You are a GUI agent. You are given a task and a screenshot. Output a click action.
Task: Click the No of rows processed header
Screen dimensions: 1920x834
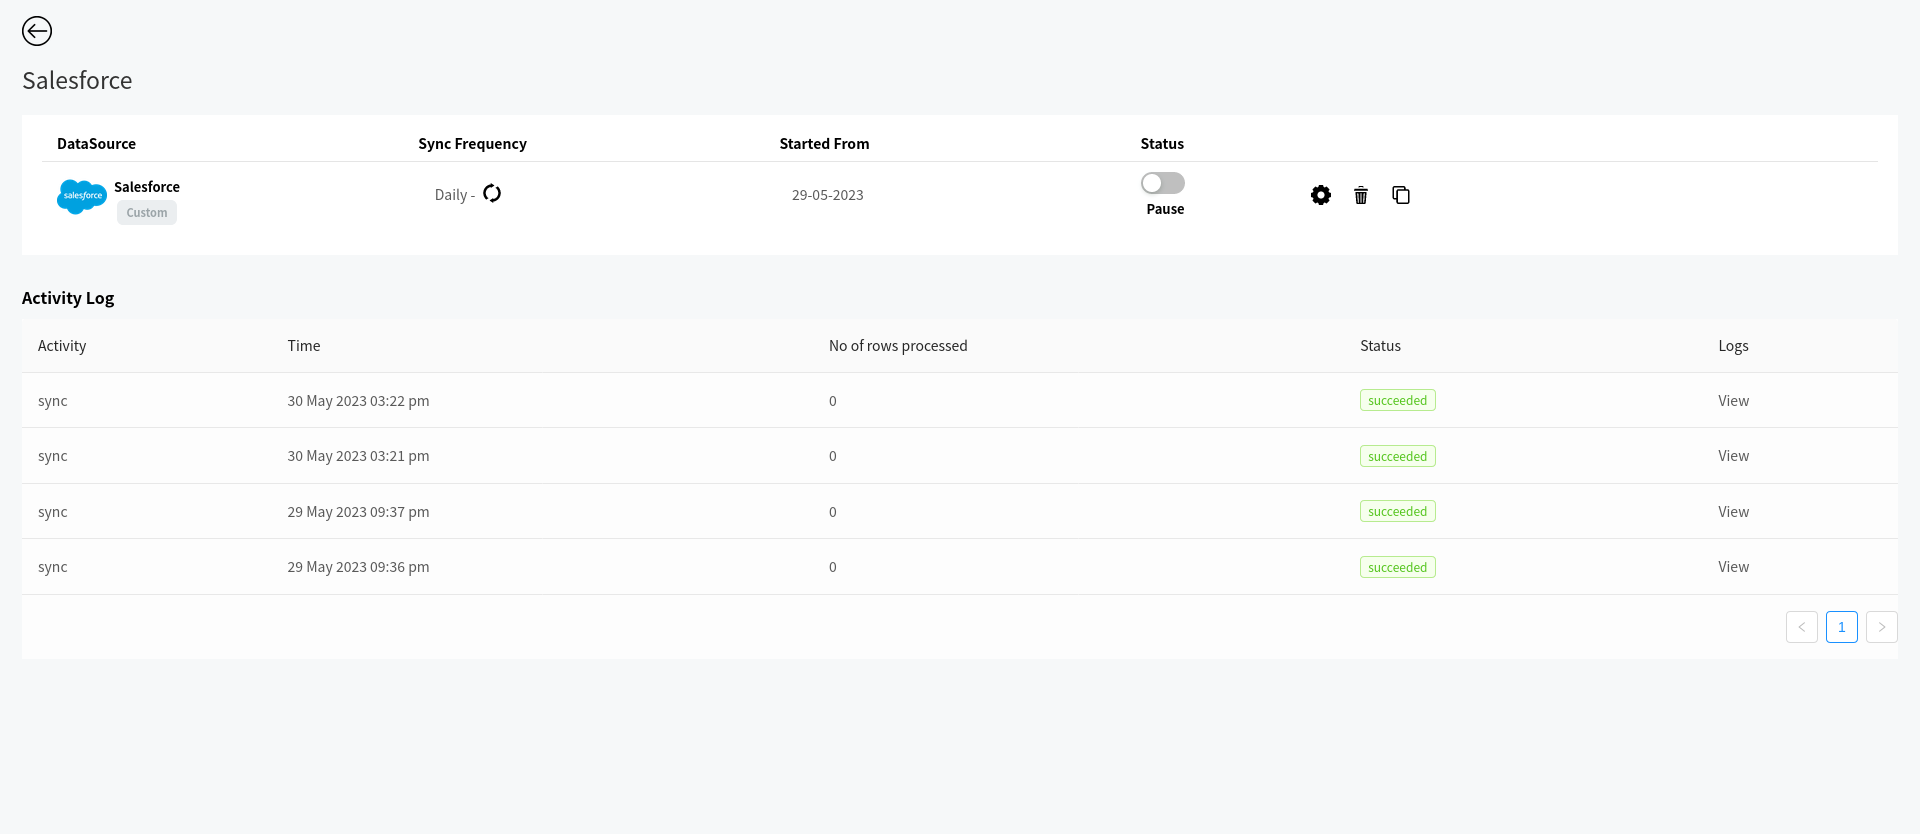[898, 346]
